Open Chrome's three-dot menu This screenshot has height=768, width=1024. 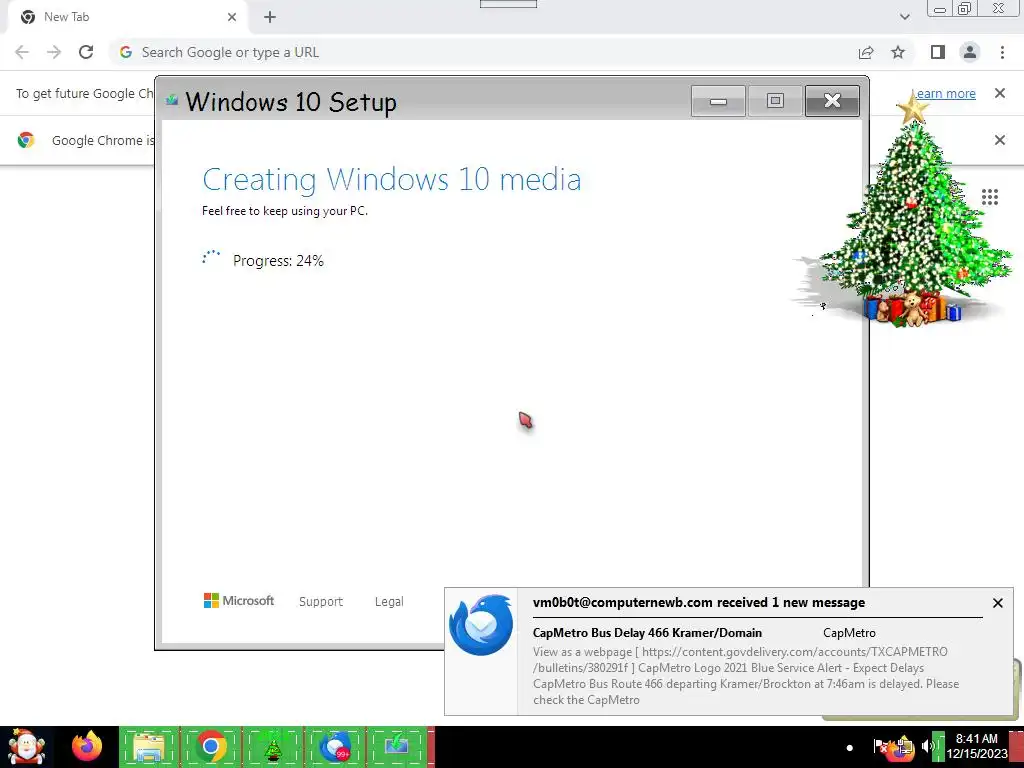click(x=1002, y=52)
